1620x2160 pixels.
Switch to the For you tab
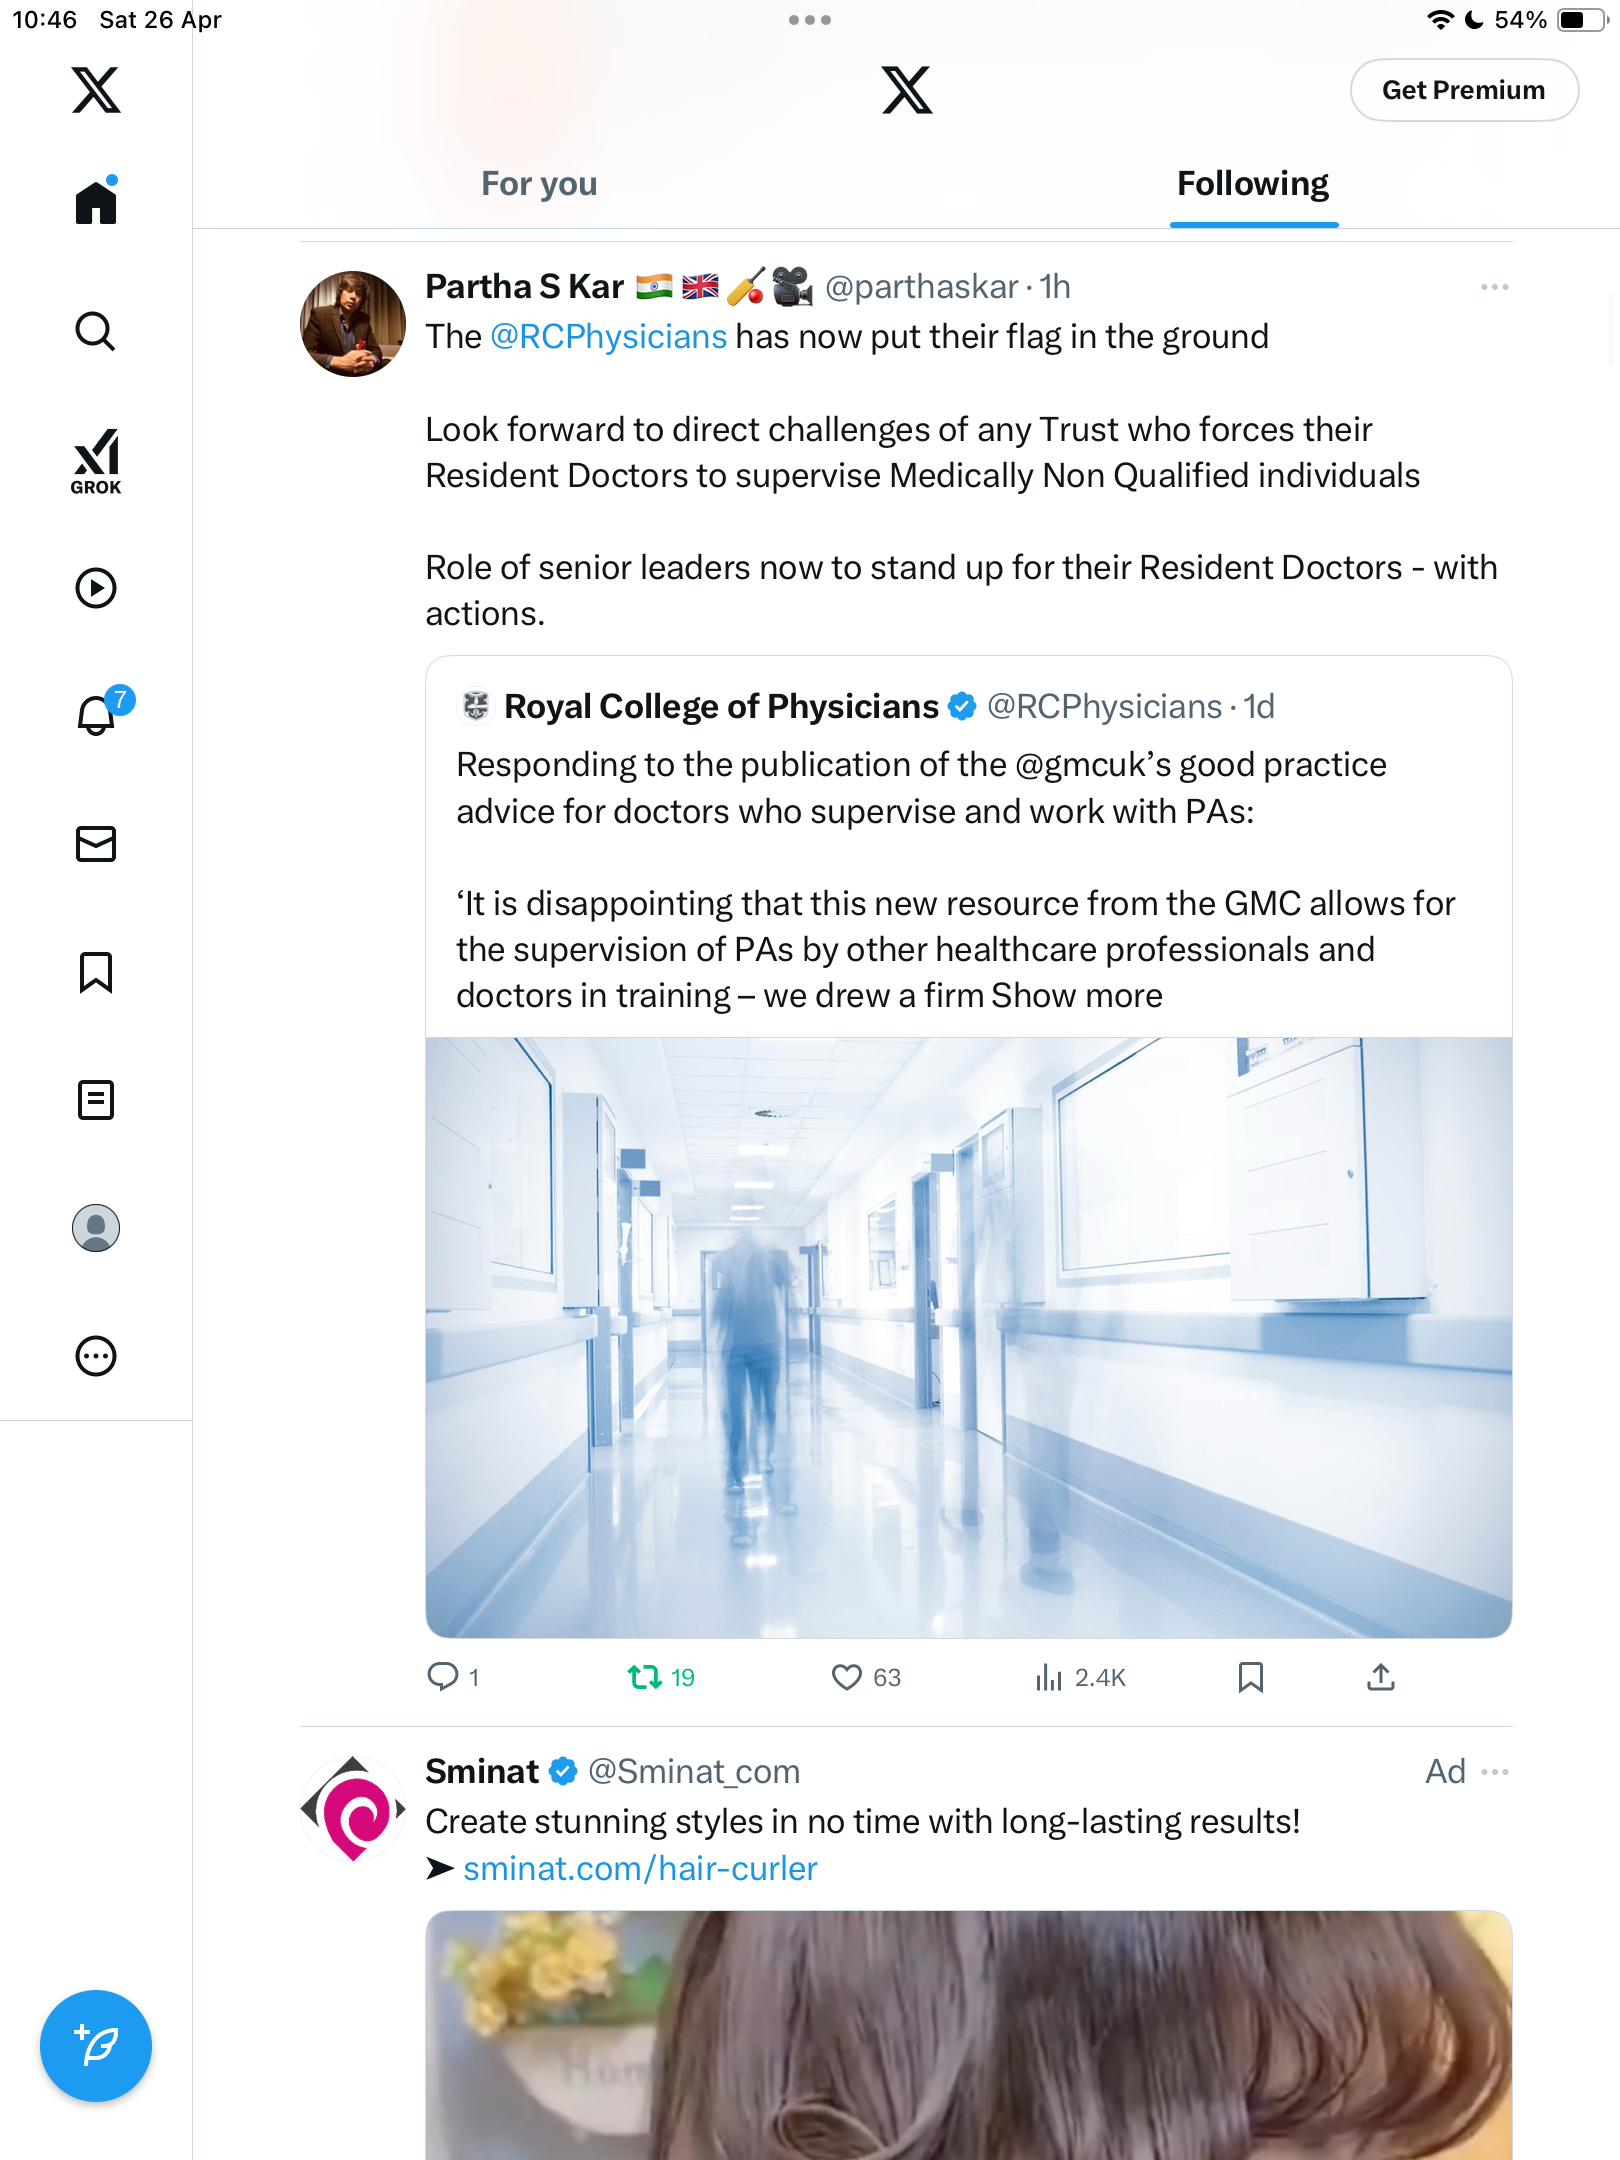[x=539, y=184]
